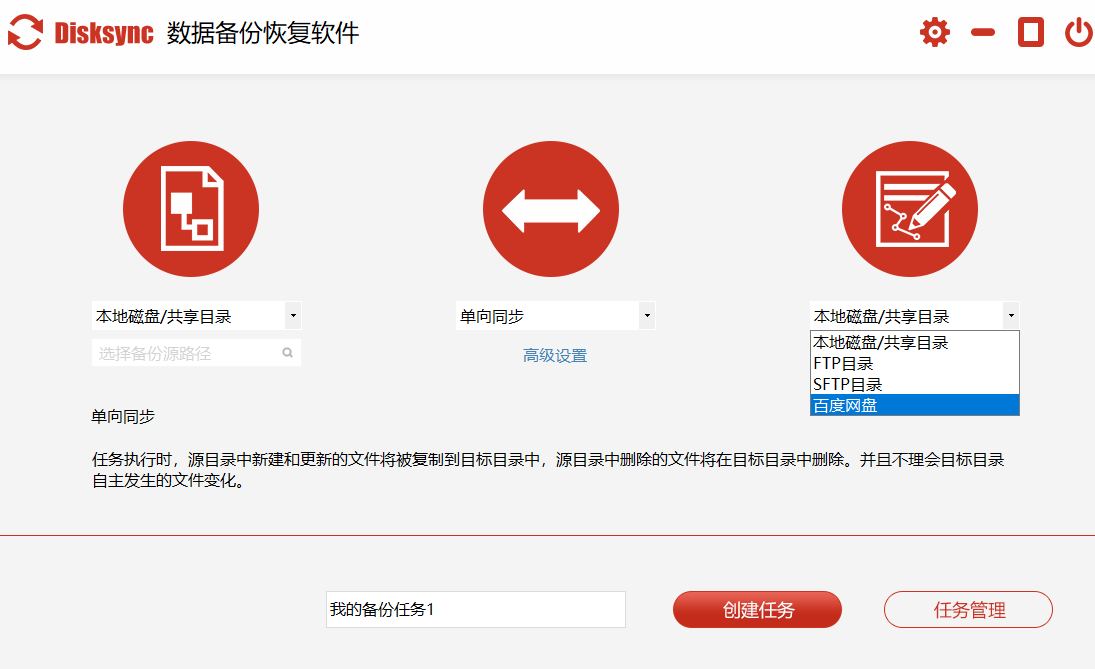Click the red backup source file icon
This screenshot has height=669, width=1095.
click(191, 209)
